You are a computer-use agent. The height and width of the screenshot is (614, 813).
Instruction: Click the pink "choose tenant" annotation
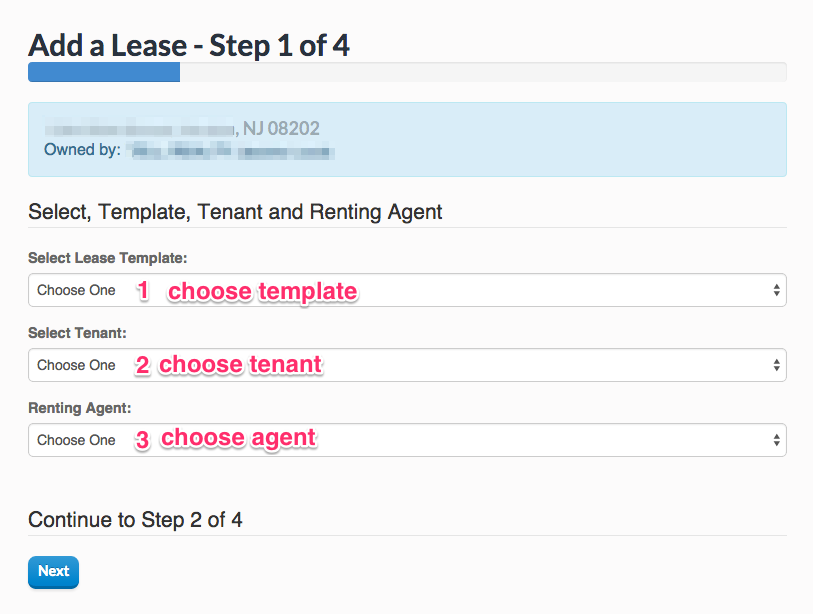click(x=240, y=365)
